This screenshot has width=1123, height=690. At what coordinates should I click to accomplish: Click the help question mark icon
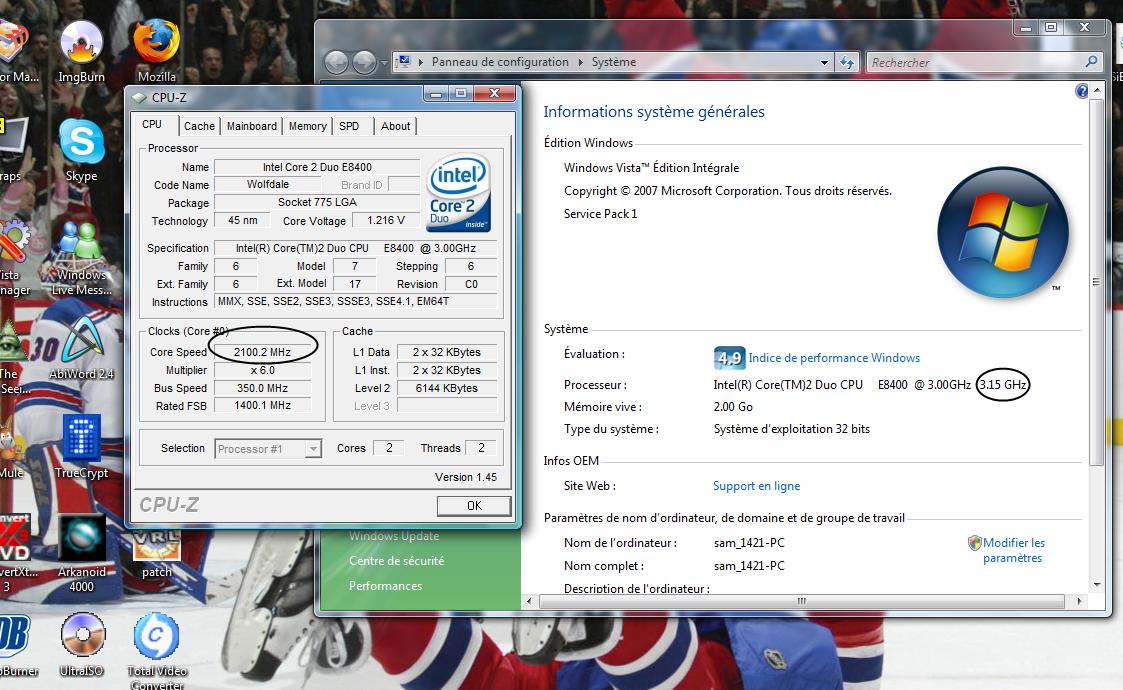click(x=1081, y=91)
